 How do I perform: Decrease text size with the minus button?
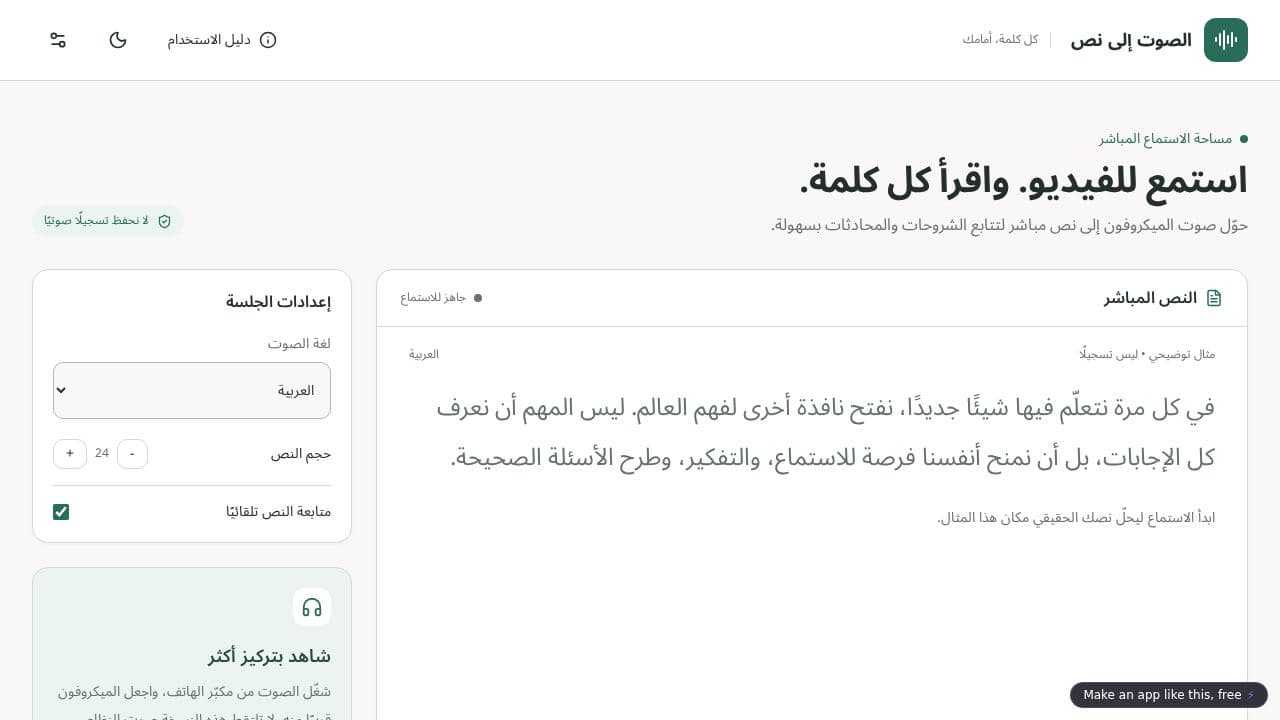132,454
